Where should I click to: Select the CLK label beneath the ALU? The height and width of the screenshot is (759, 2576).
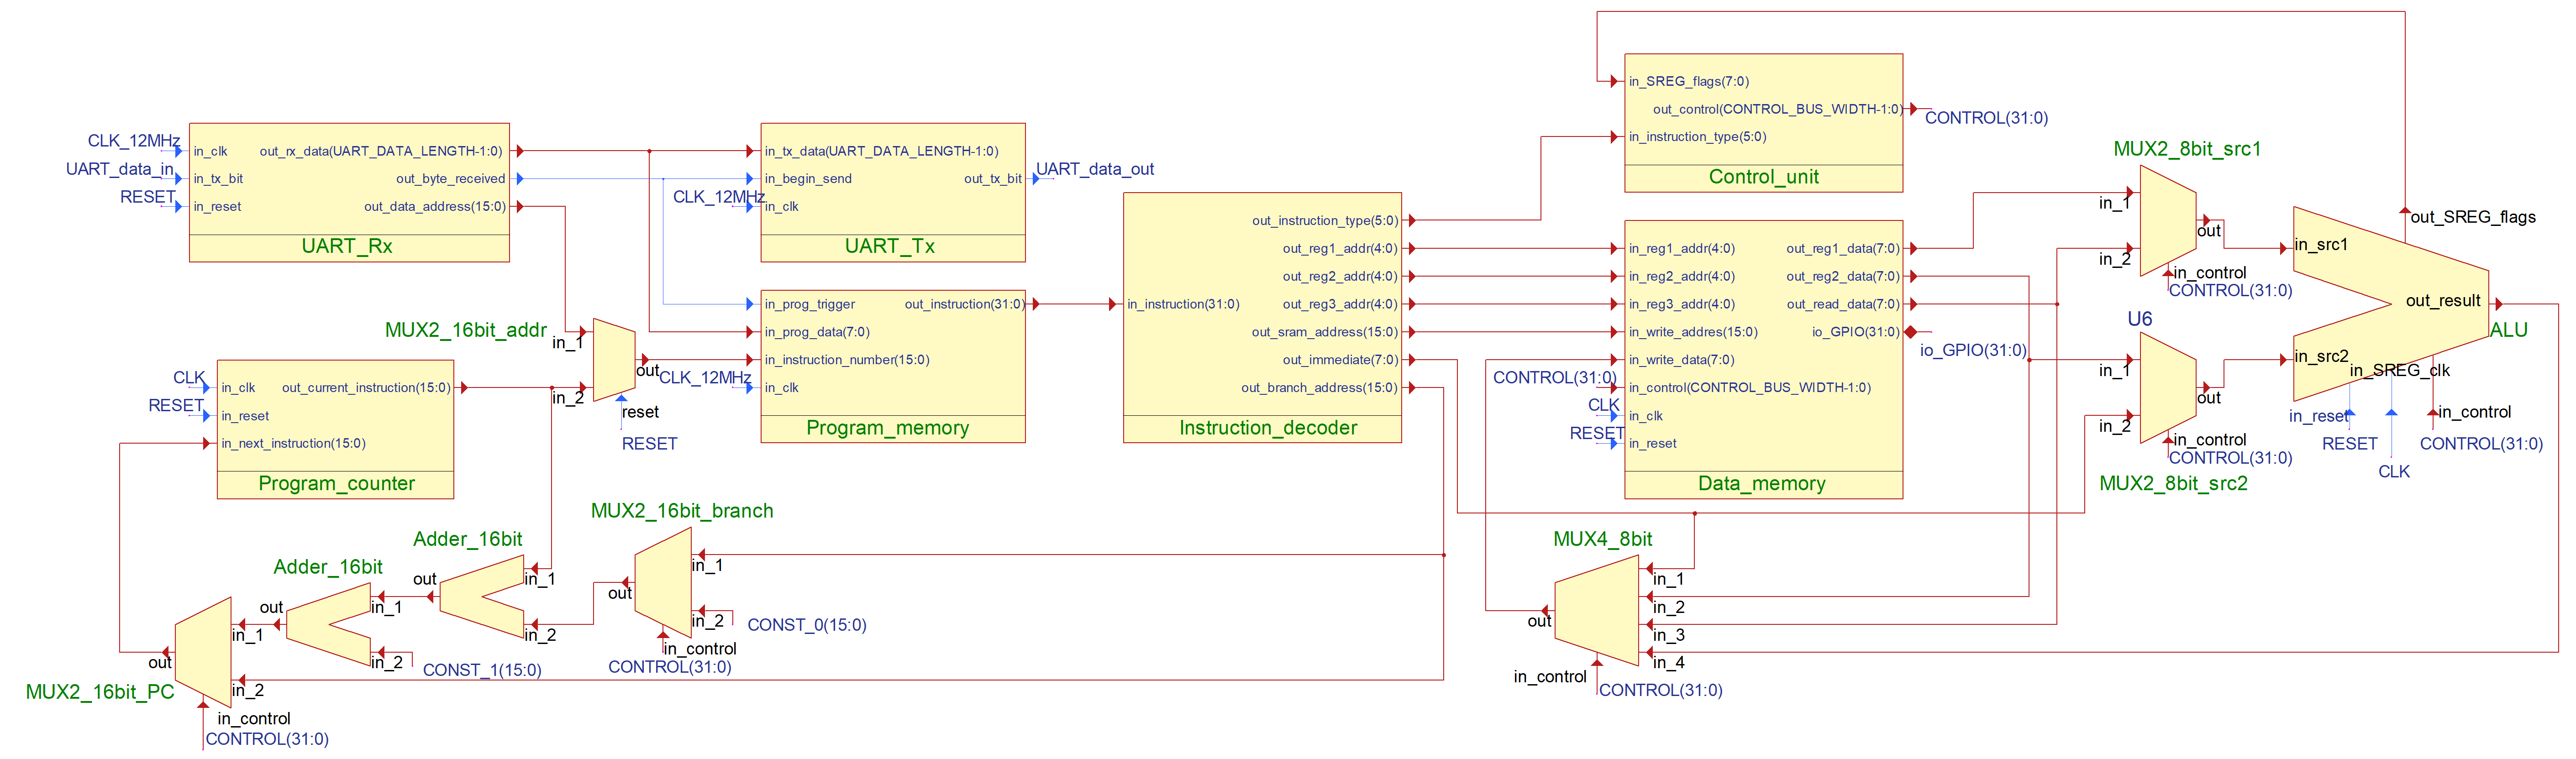coord(2393,472)
